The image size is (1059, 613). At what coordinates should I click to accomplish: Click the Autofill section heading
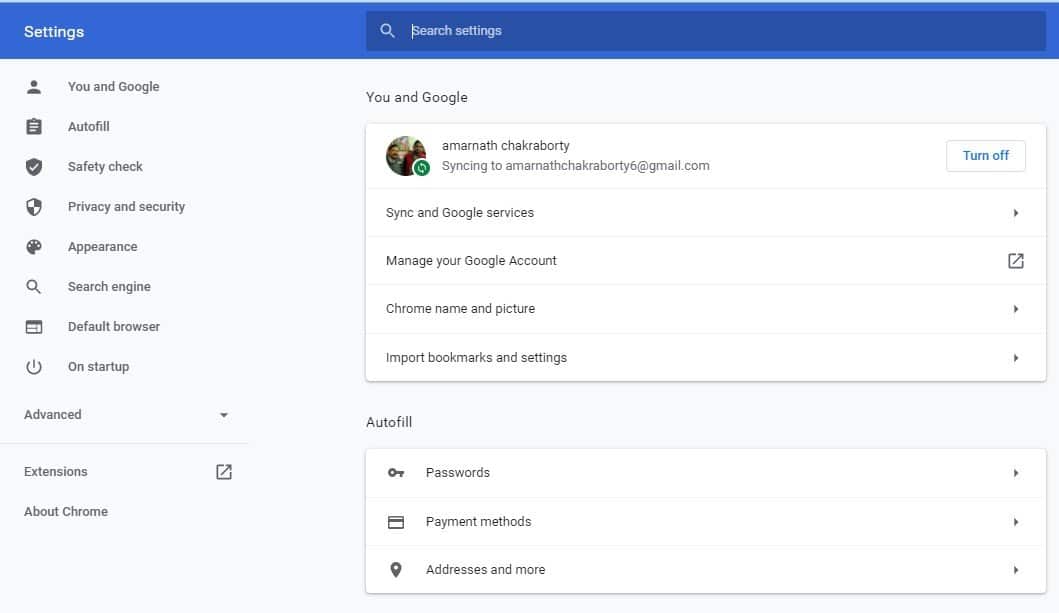coord(389,422)
